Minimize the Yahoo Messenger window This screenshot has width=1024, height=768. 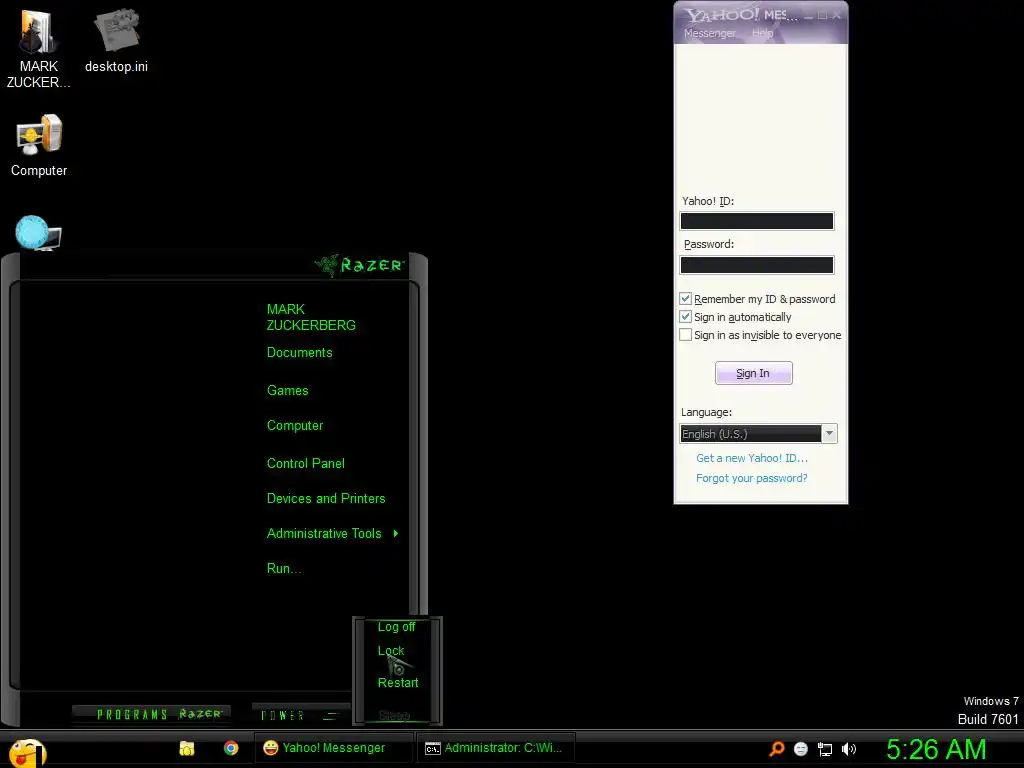tap(809, 15)
